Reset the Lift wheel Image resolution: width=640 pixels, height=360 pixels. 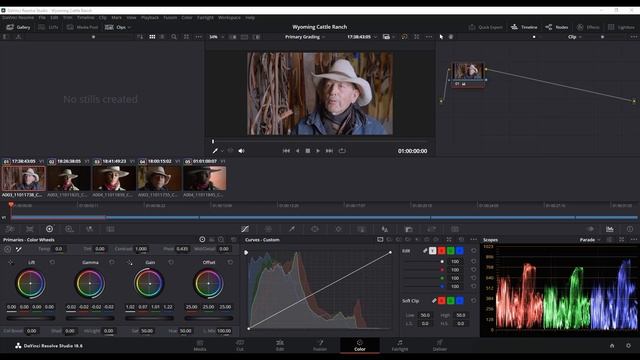pos(52,262)
